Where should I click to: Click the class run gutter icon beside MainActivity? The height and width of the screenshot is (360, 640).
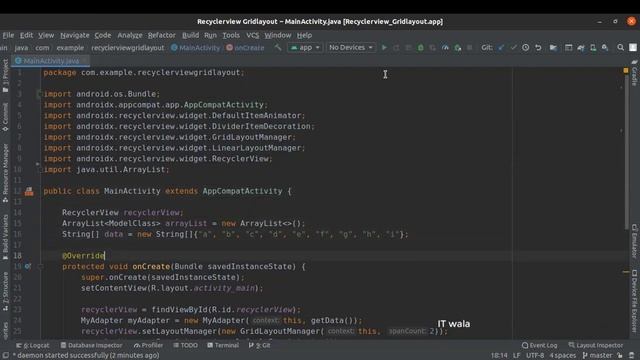coord(29,191)
